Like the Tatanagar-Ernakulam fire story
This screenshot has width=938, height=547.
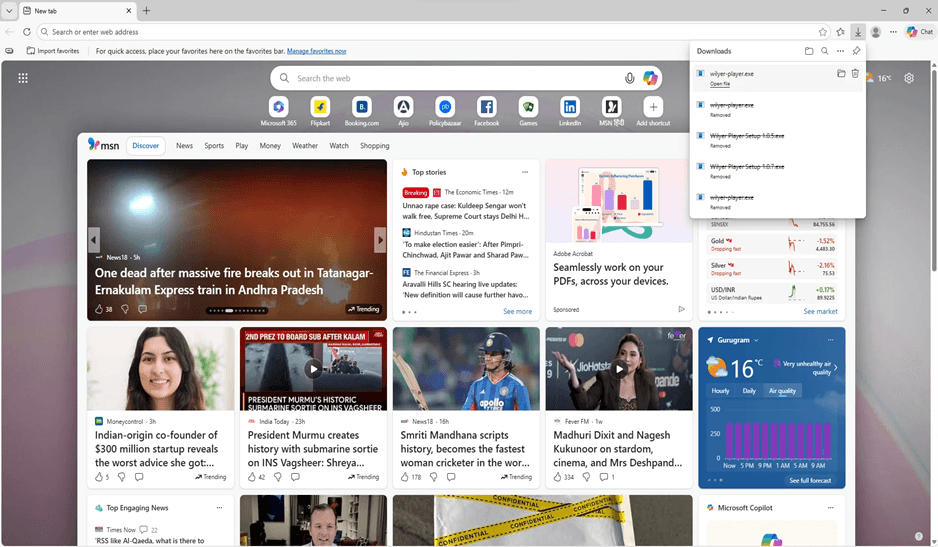[99, 309]
